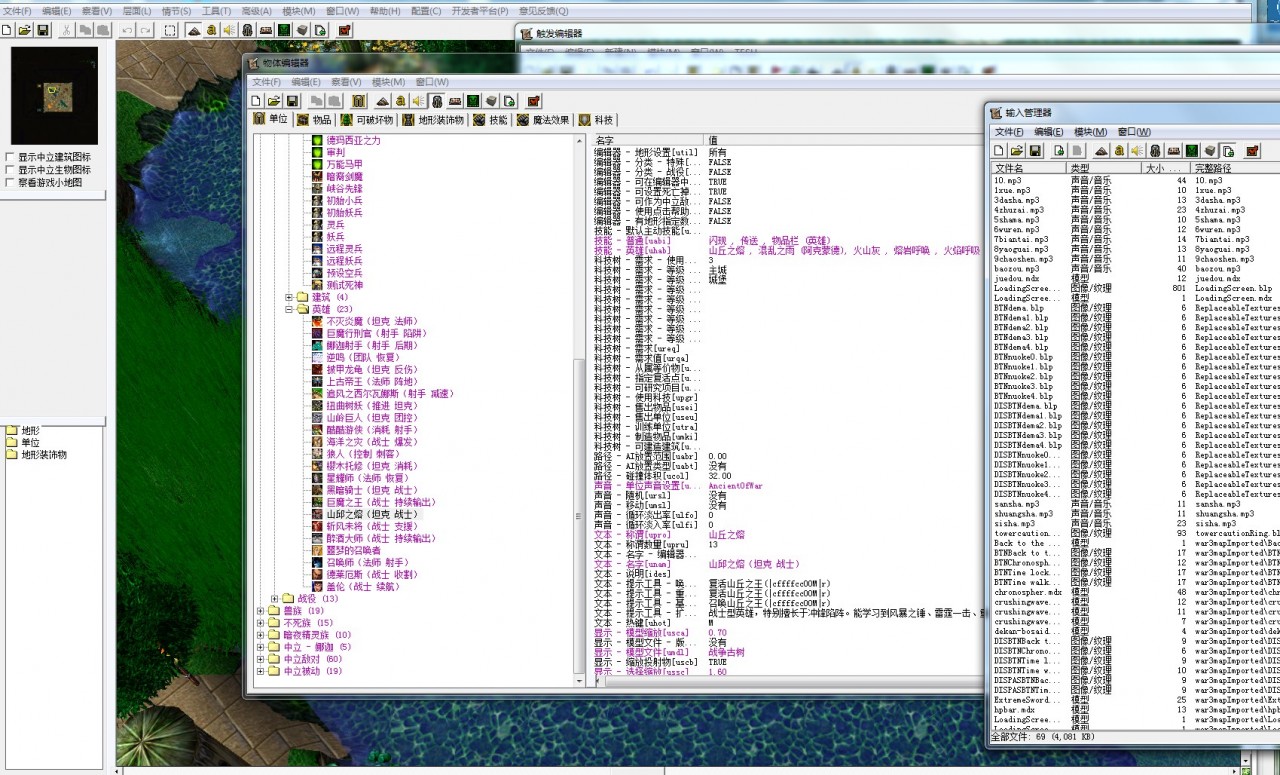Click New Map icon in main toolbar
The image size is (1280, 775).
coord(7,30)
